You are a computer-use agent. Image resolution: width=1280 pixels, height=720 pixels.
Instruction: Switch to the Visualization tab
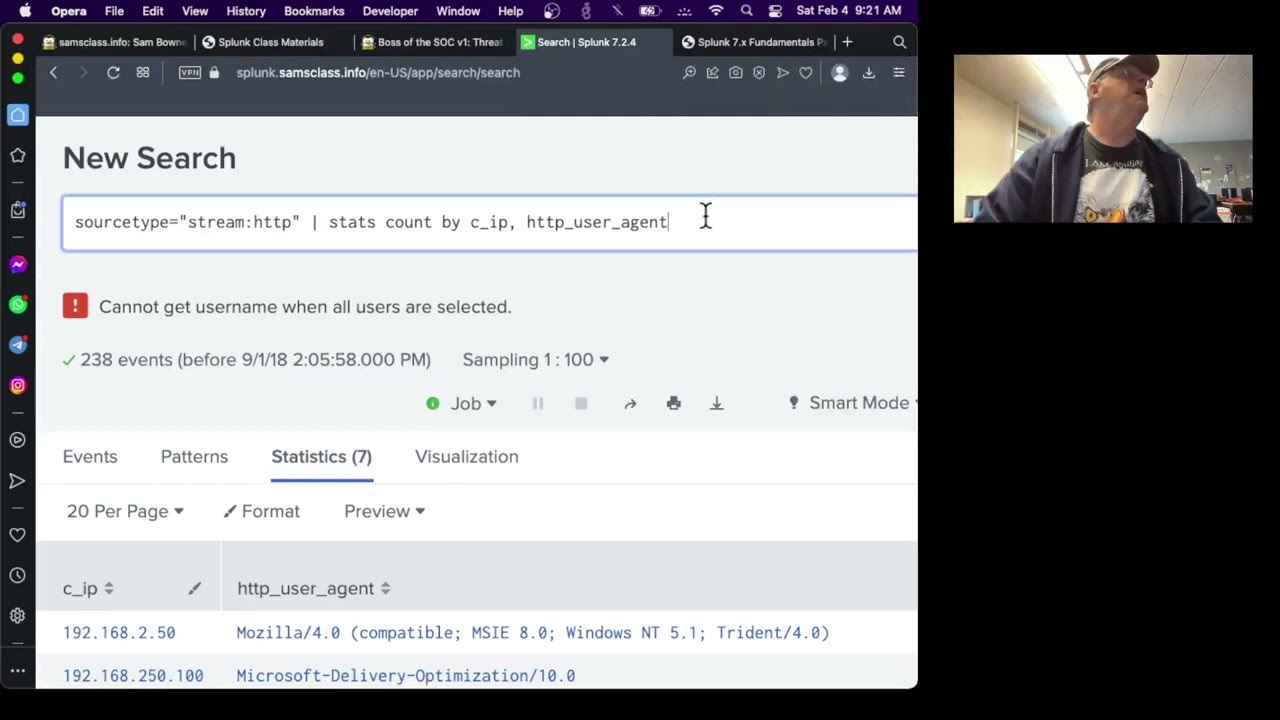467,456
